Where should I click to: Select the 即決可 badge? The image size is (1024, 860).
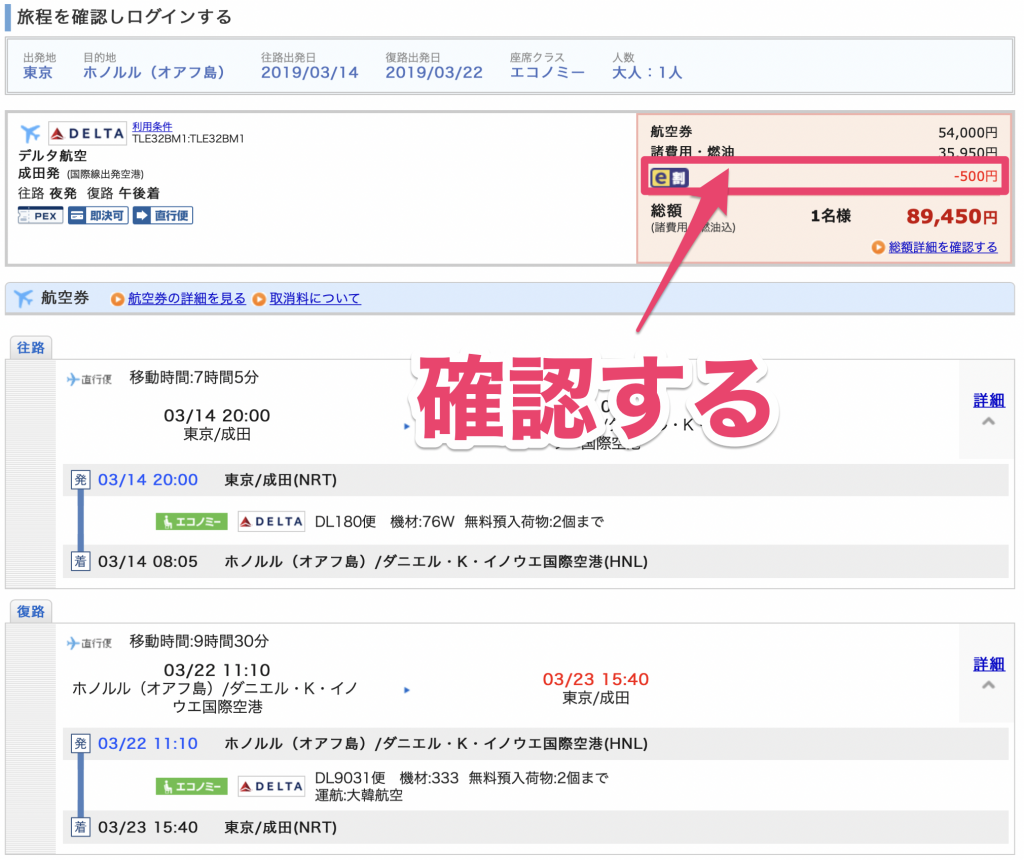[100, 216]
